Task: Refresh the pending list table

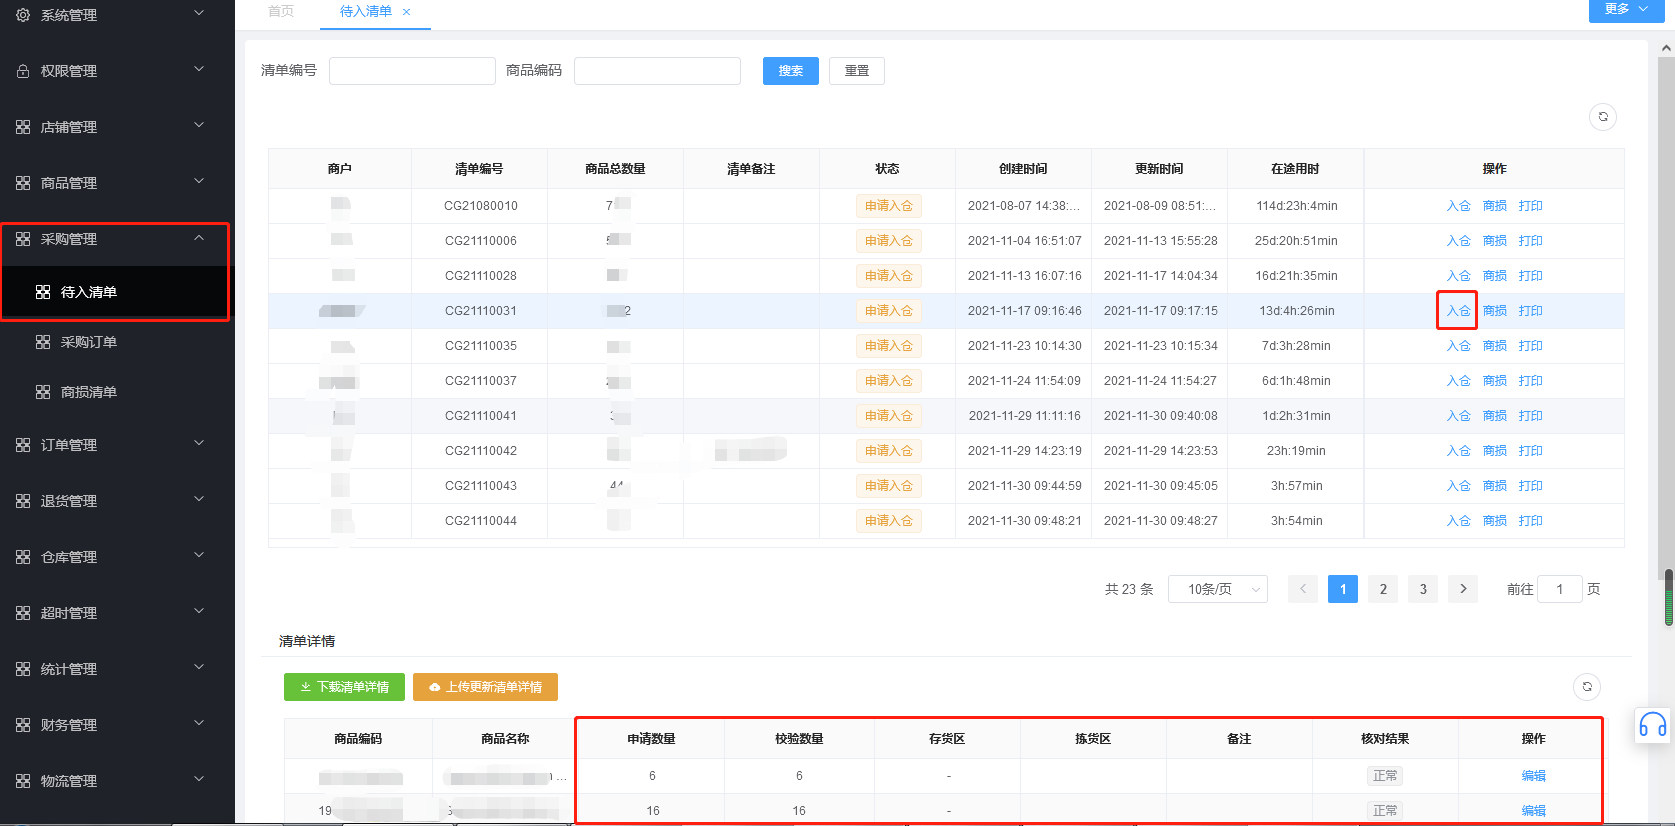Action: coord(1603,117)
